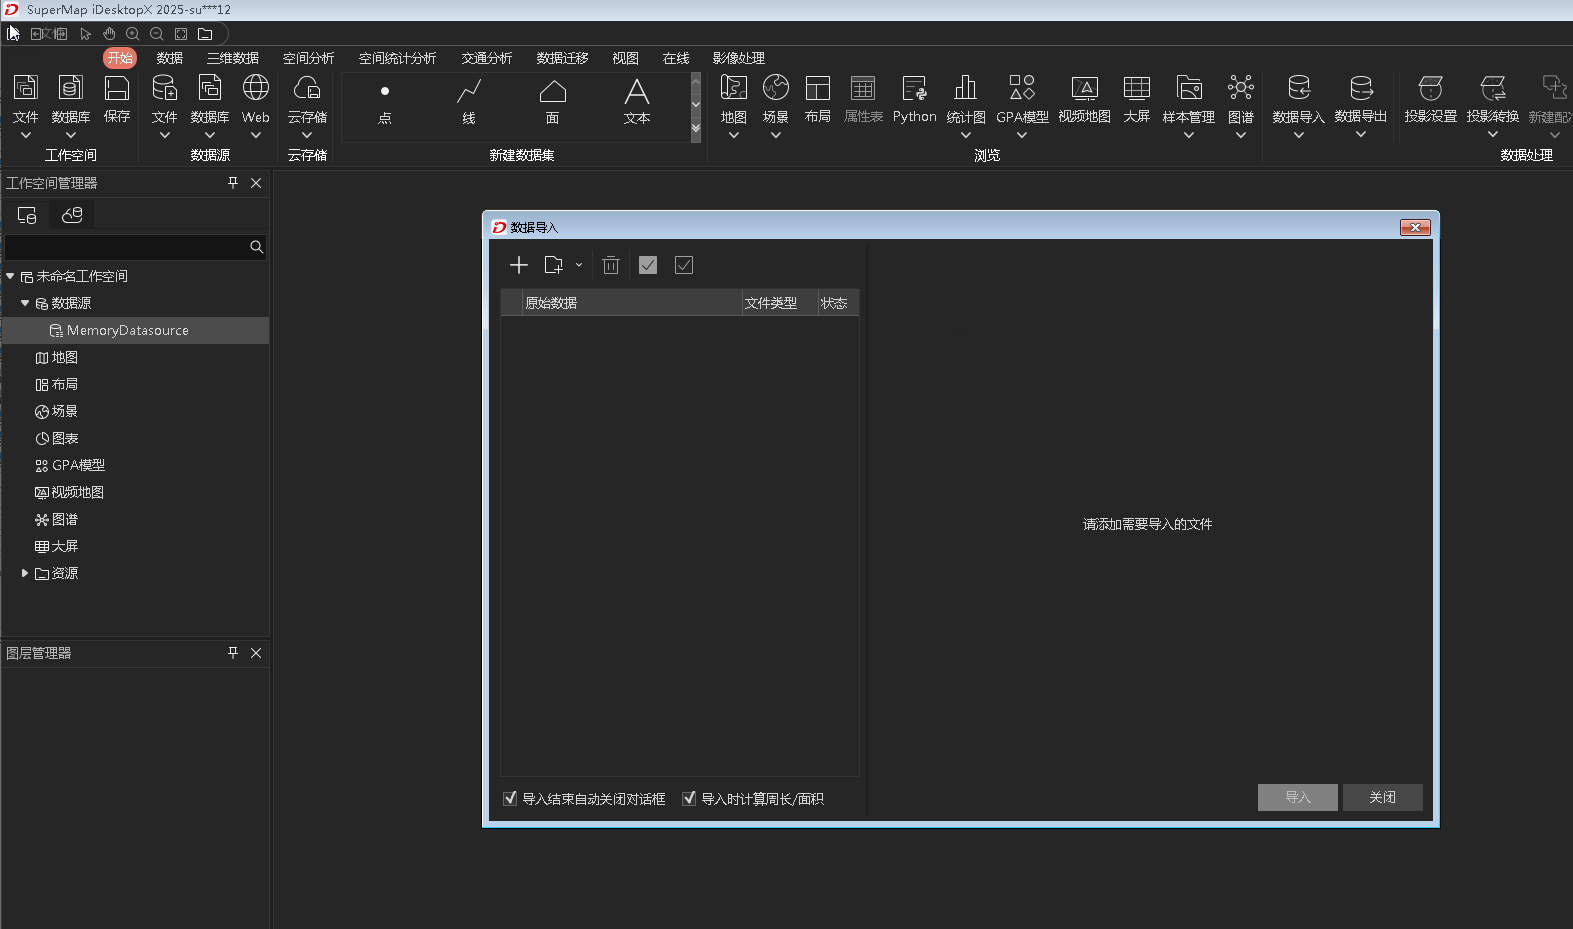The image size is (1573, 929).
Task: Click the trash delete icon in dialog
Action: tap(611, 265)
